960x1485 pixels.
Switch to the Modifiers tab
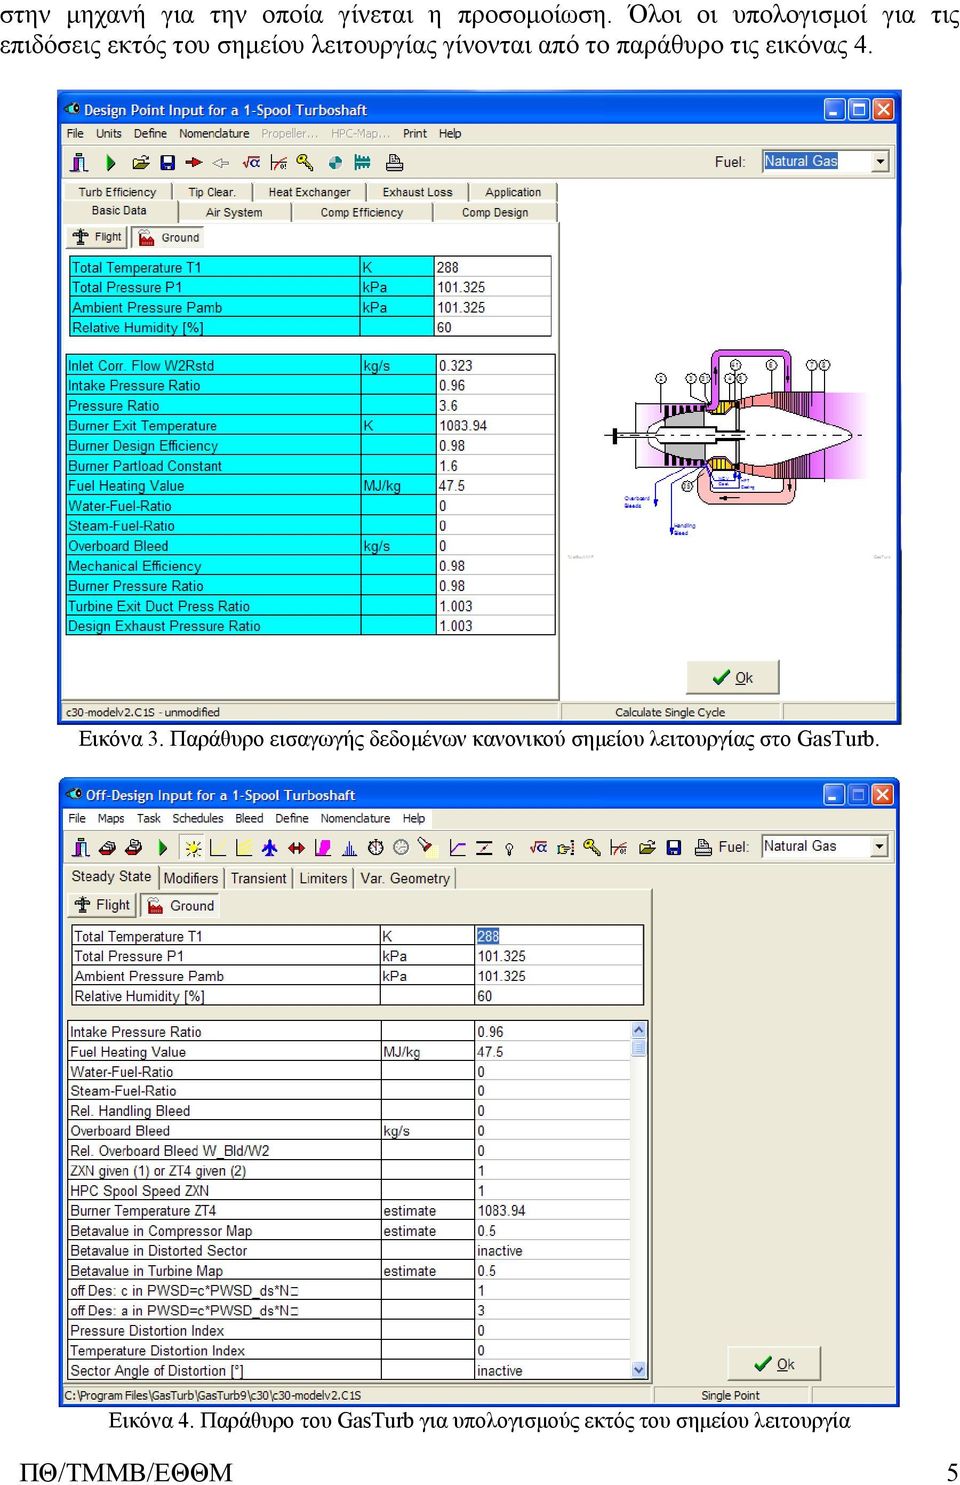point(190,878)
